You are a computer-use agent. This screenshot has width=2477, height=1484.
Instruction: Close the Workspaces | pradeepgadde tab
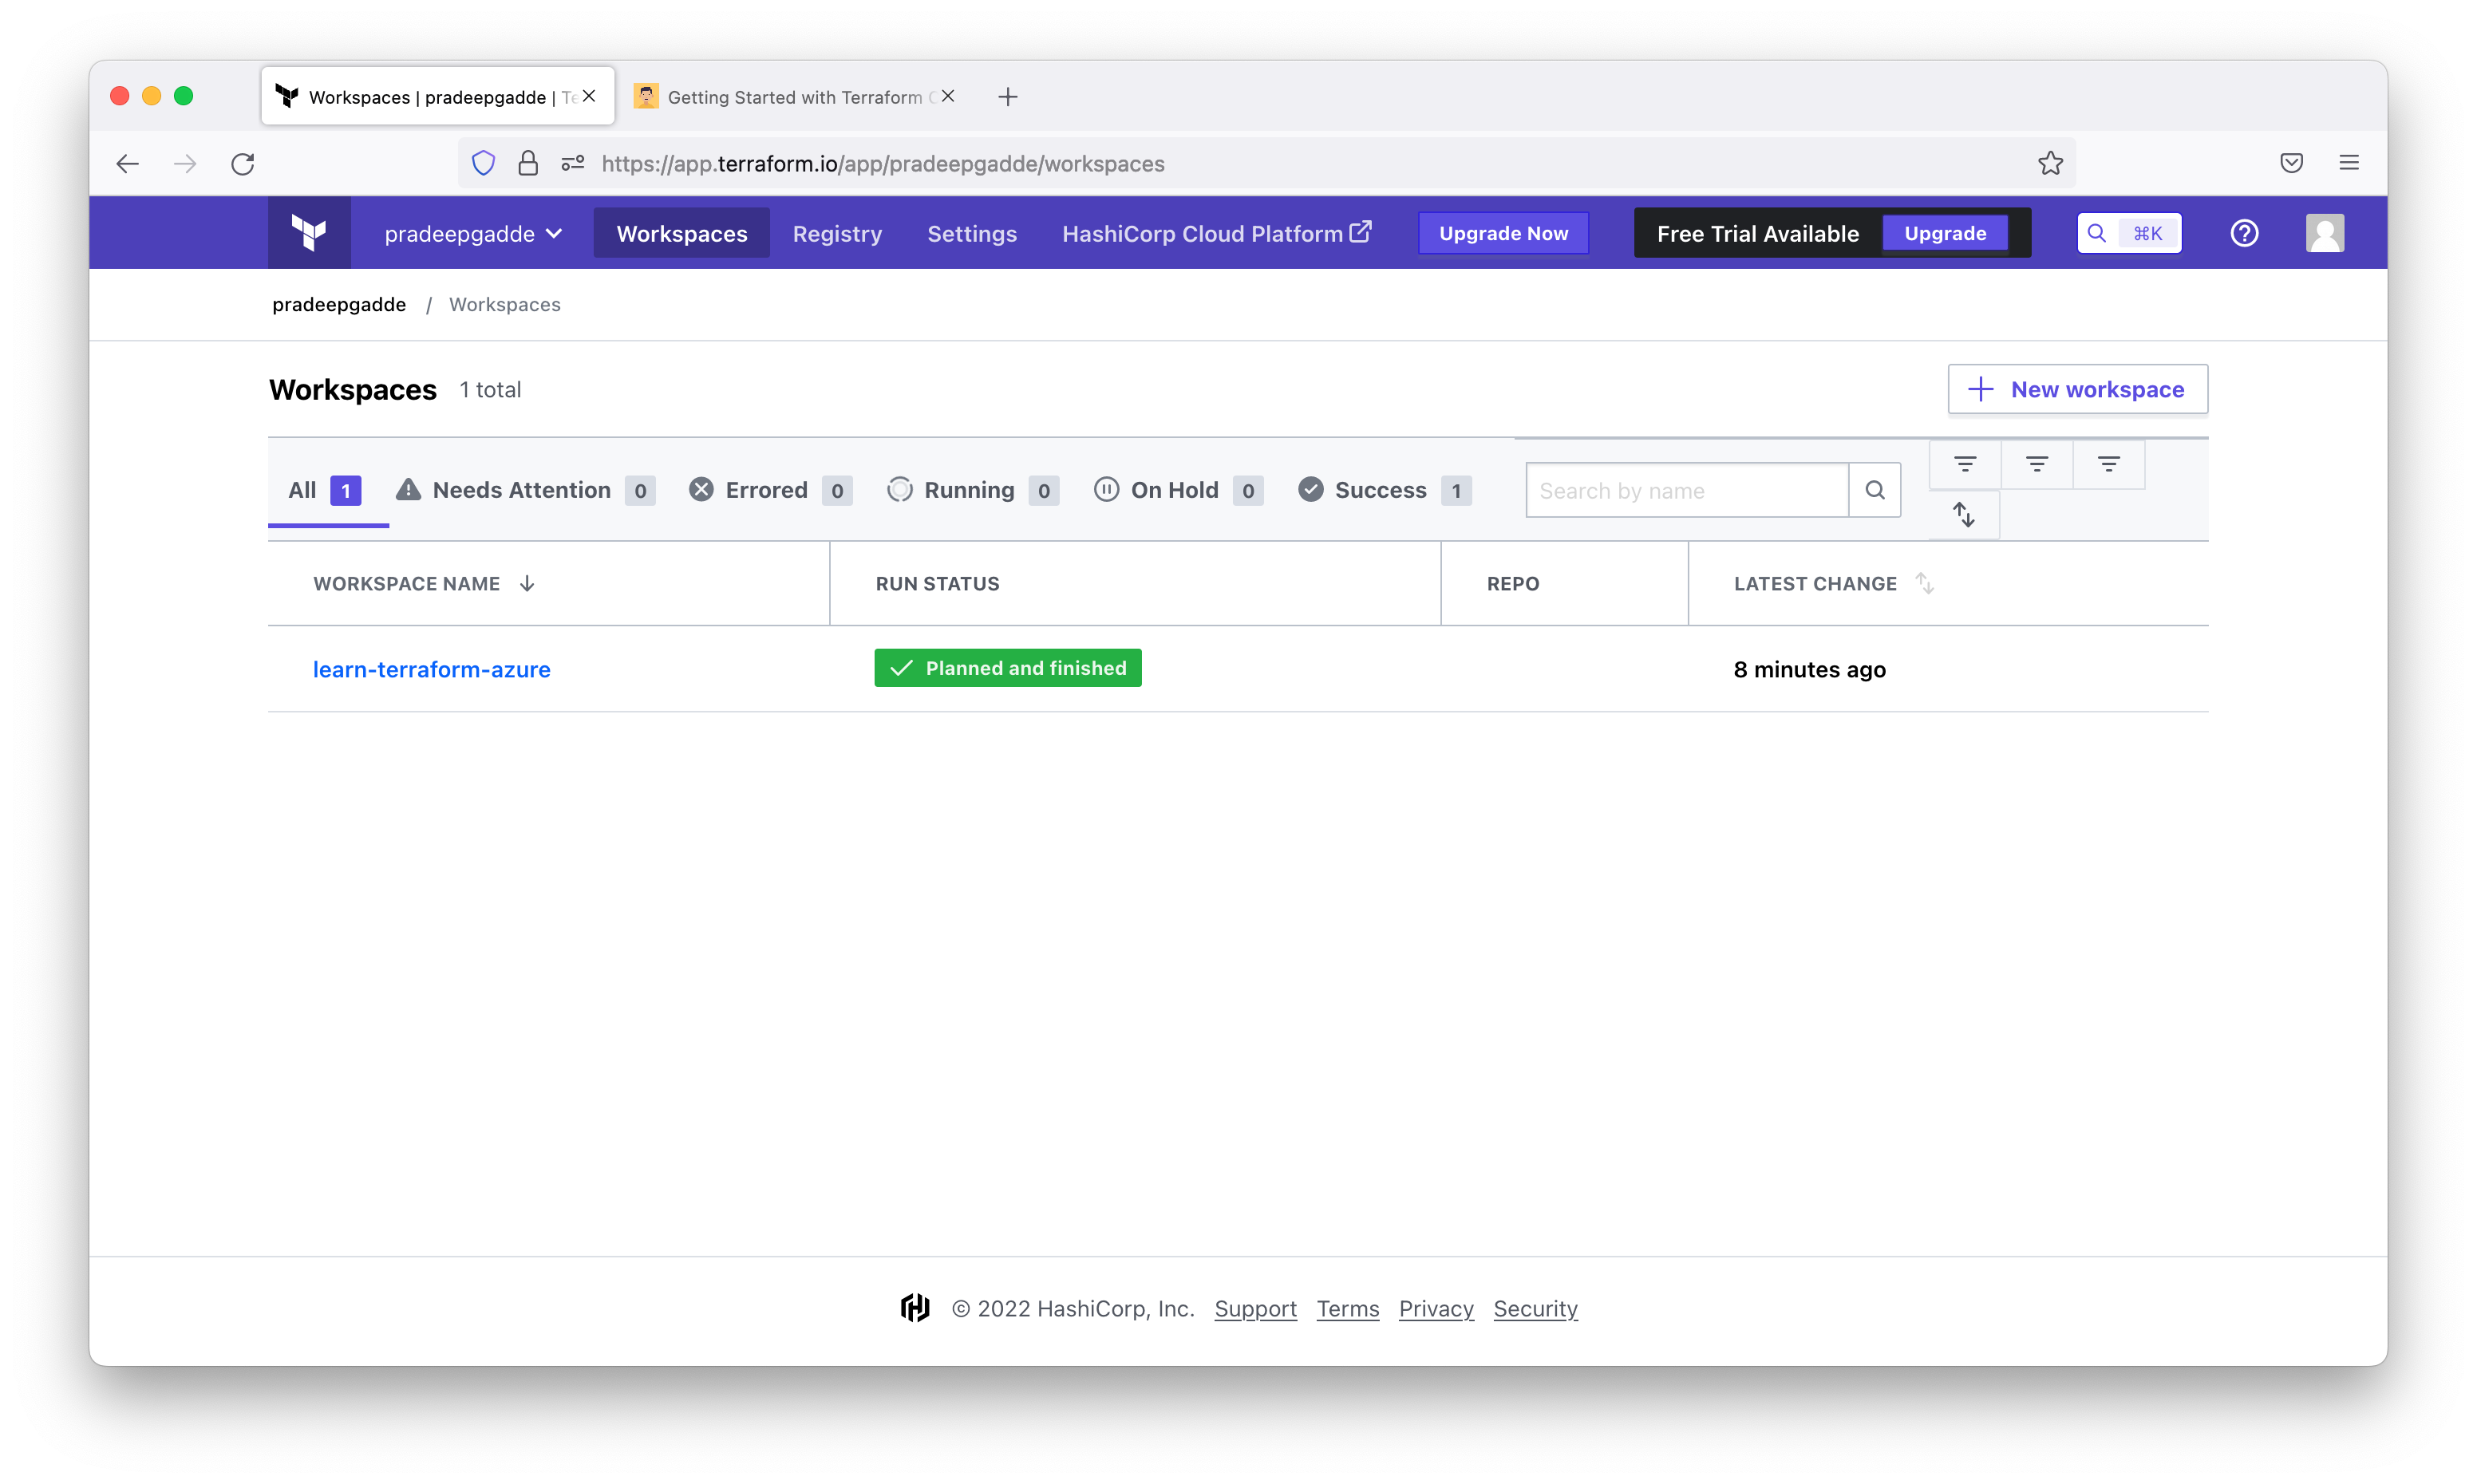[590, 96]
